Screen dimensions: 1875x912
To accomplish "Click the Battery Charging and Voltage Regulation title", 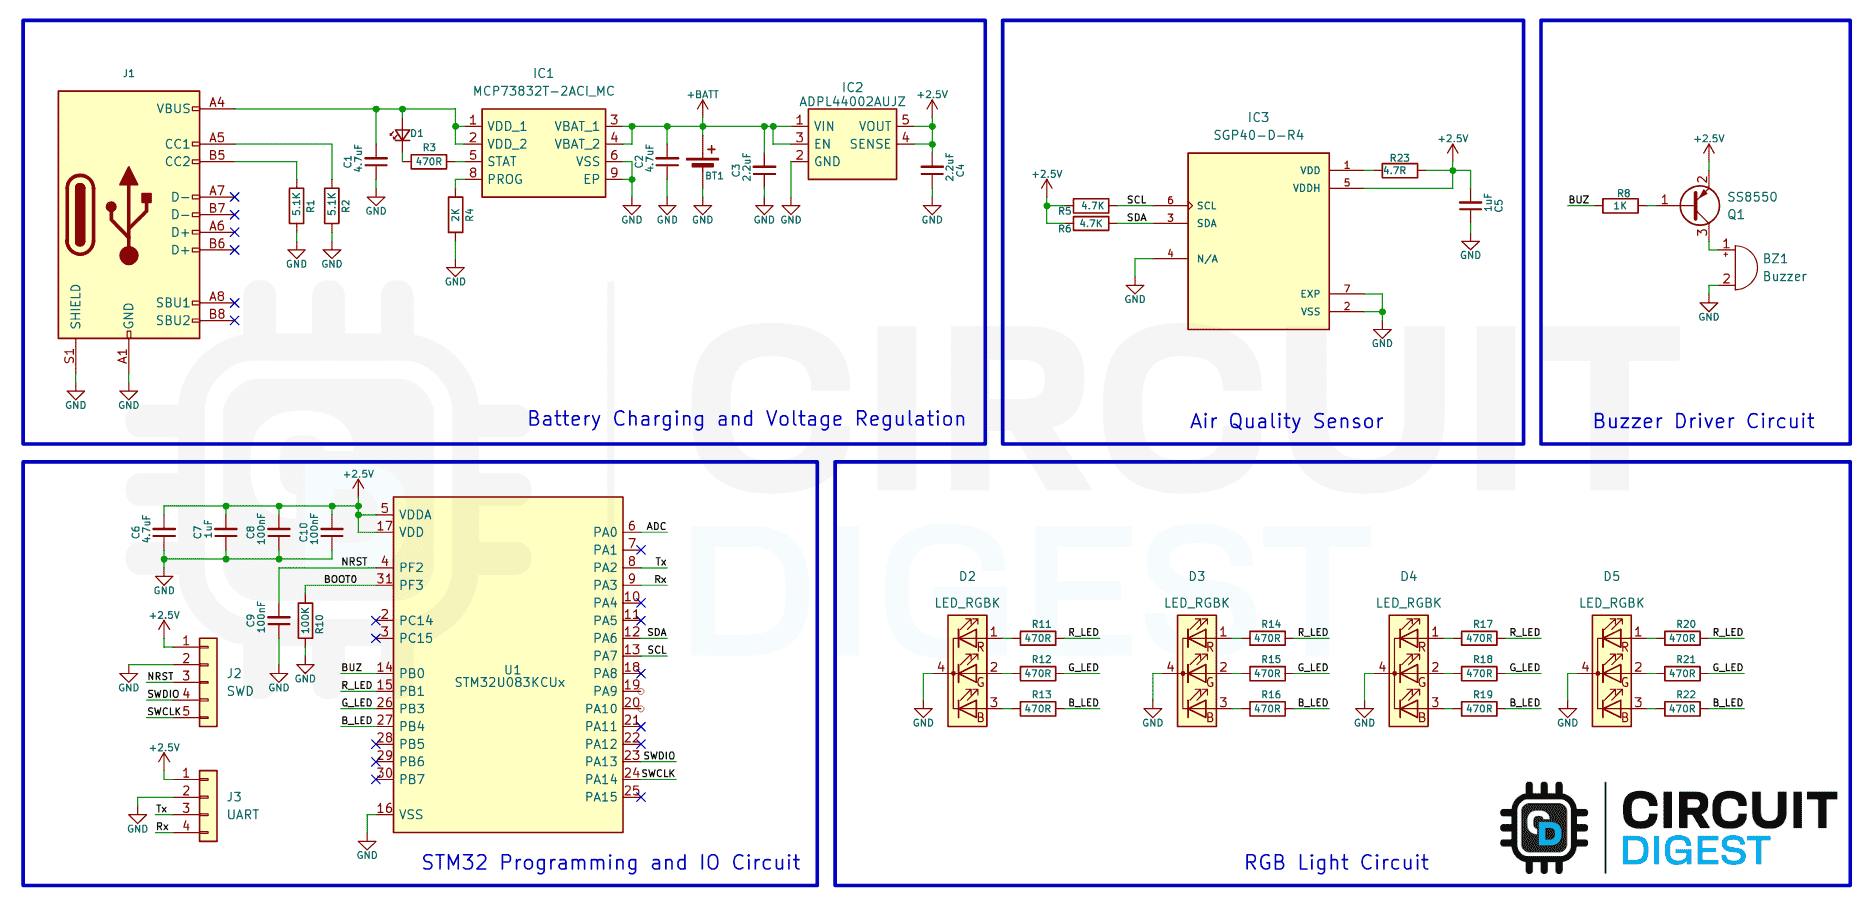I will click(x=746, y=419).
